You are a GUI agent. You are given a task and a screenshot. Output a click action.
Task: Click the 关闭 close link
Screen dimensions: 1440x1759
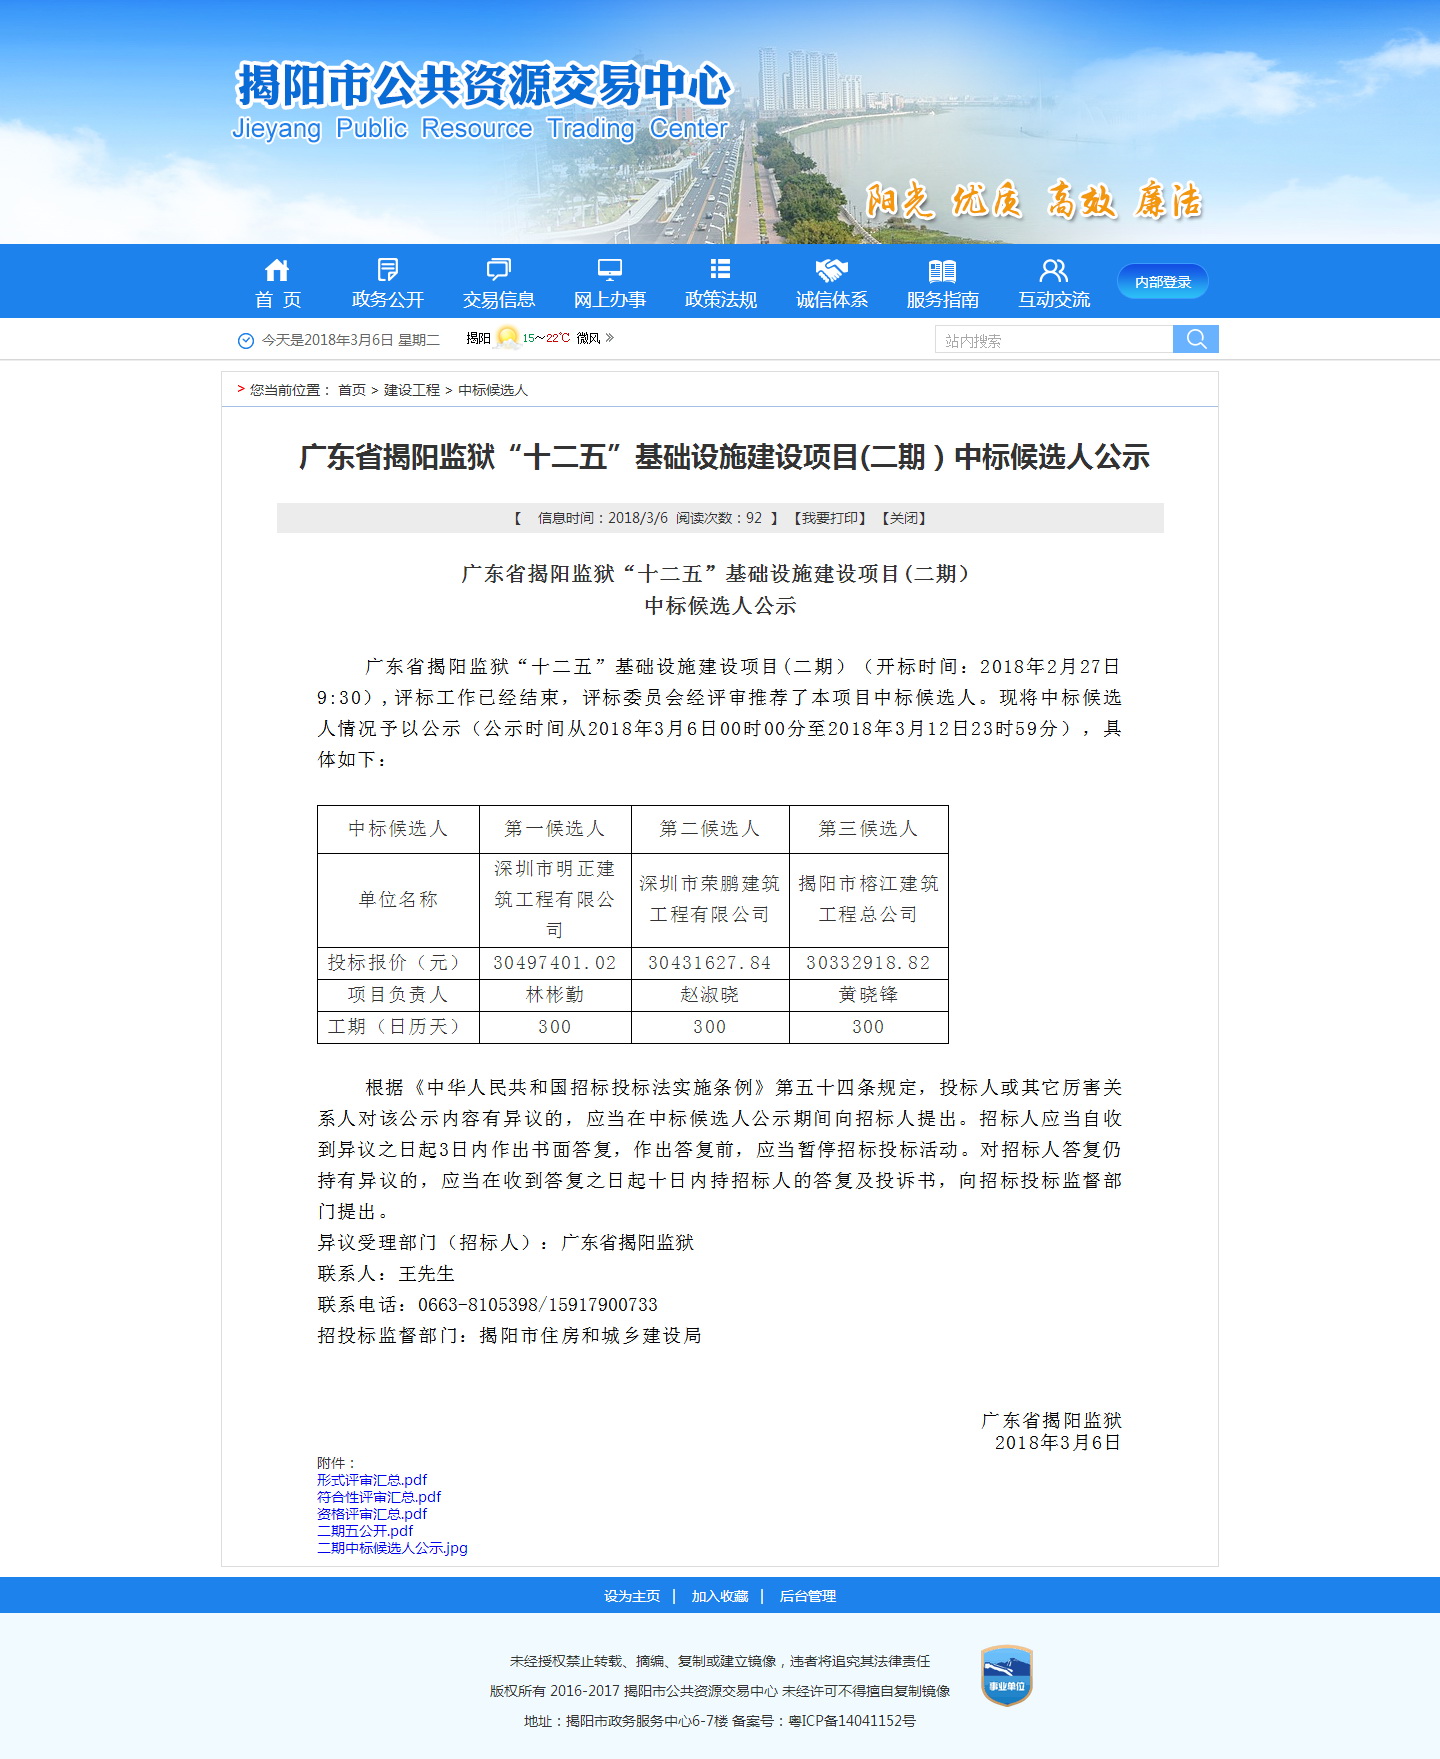coord(904,518)
